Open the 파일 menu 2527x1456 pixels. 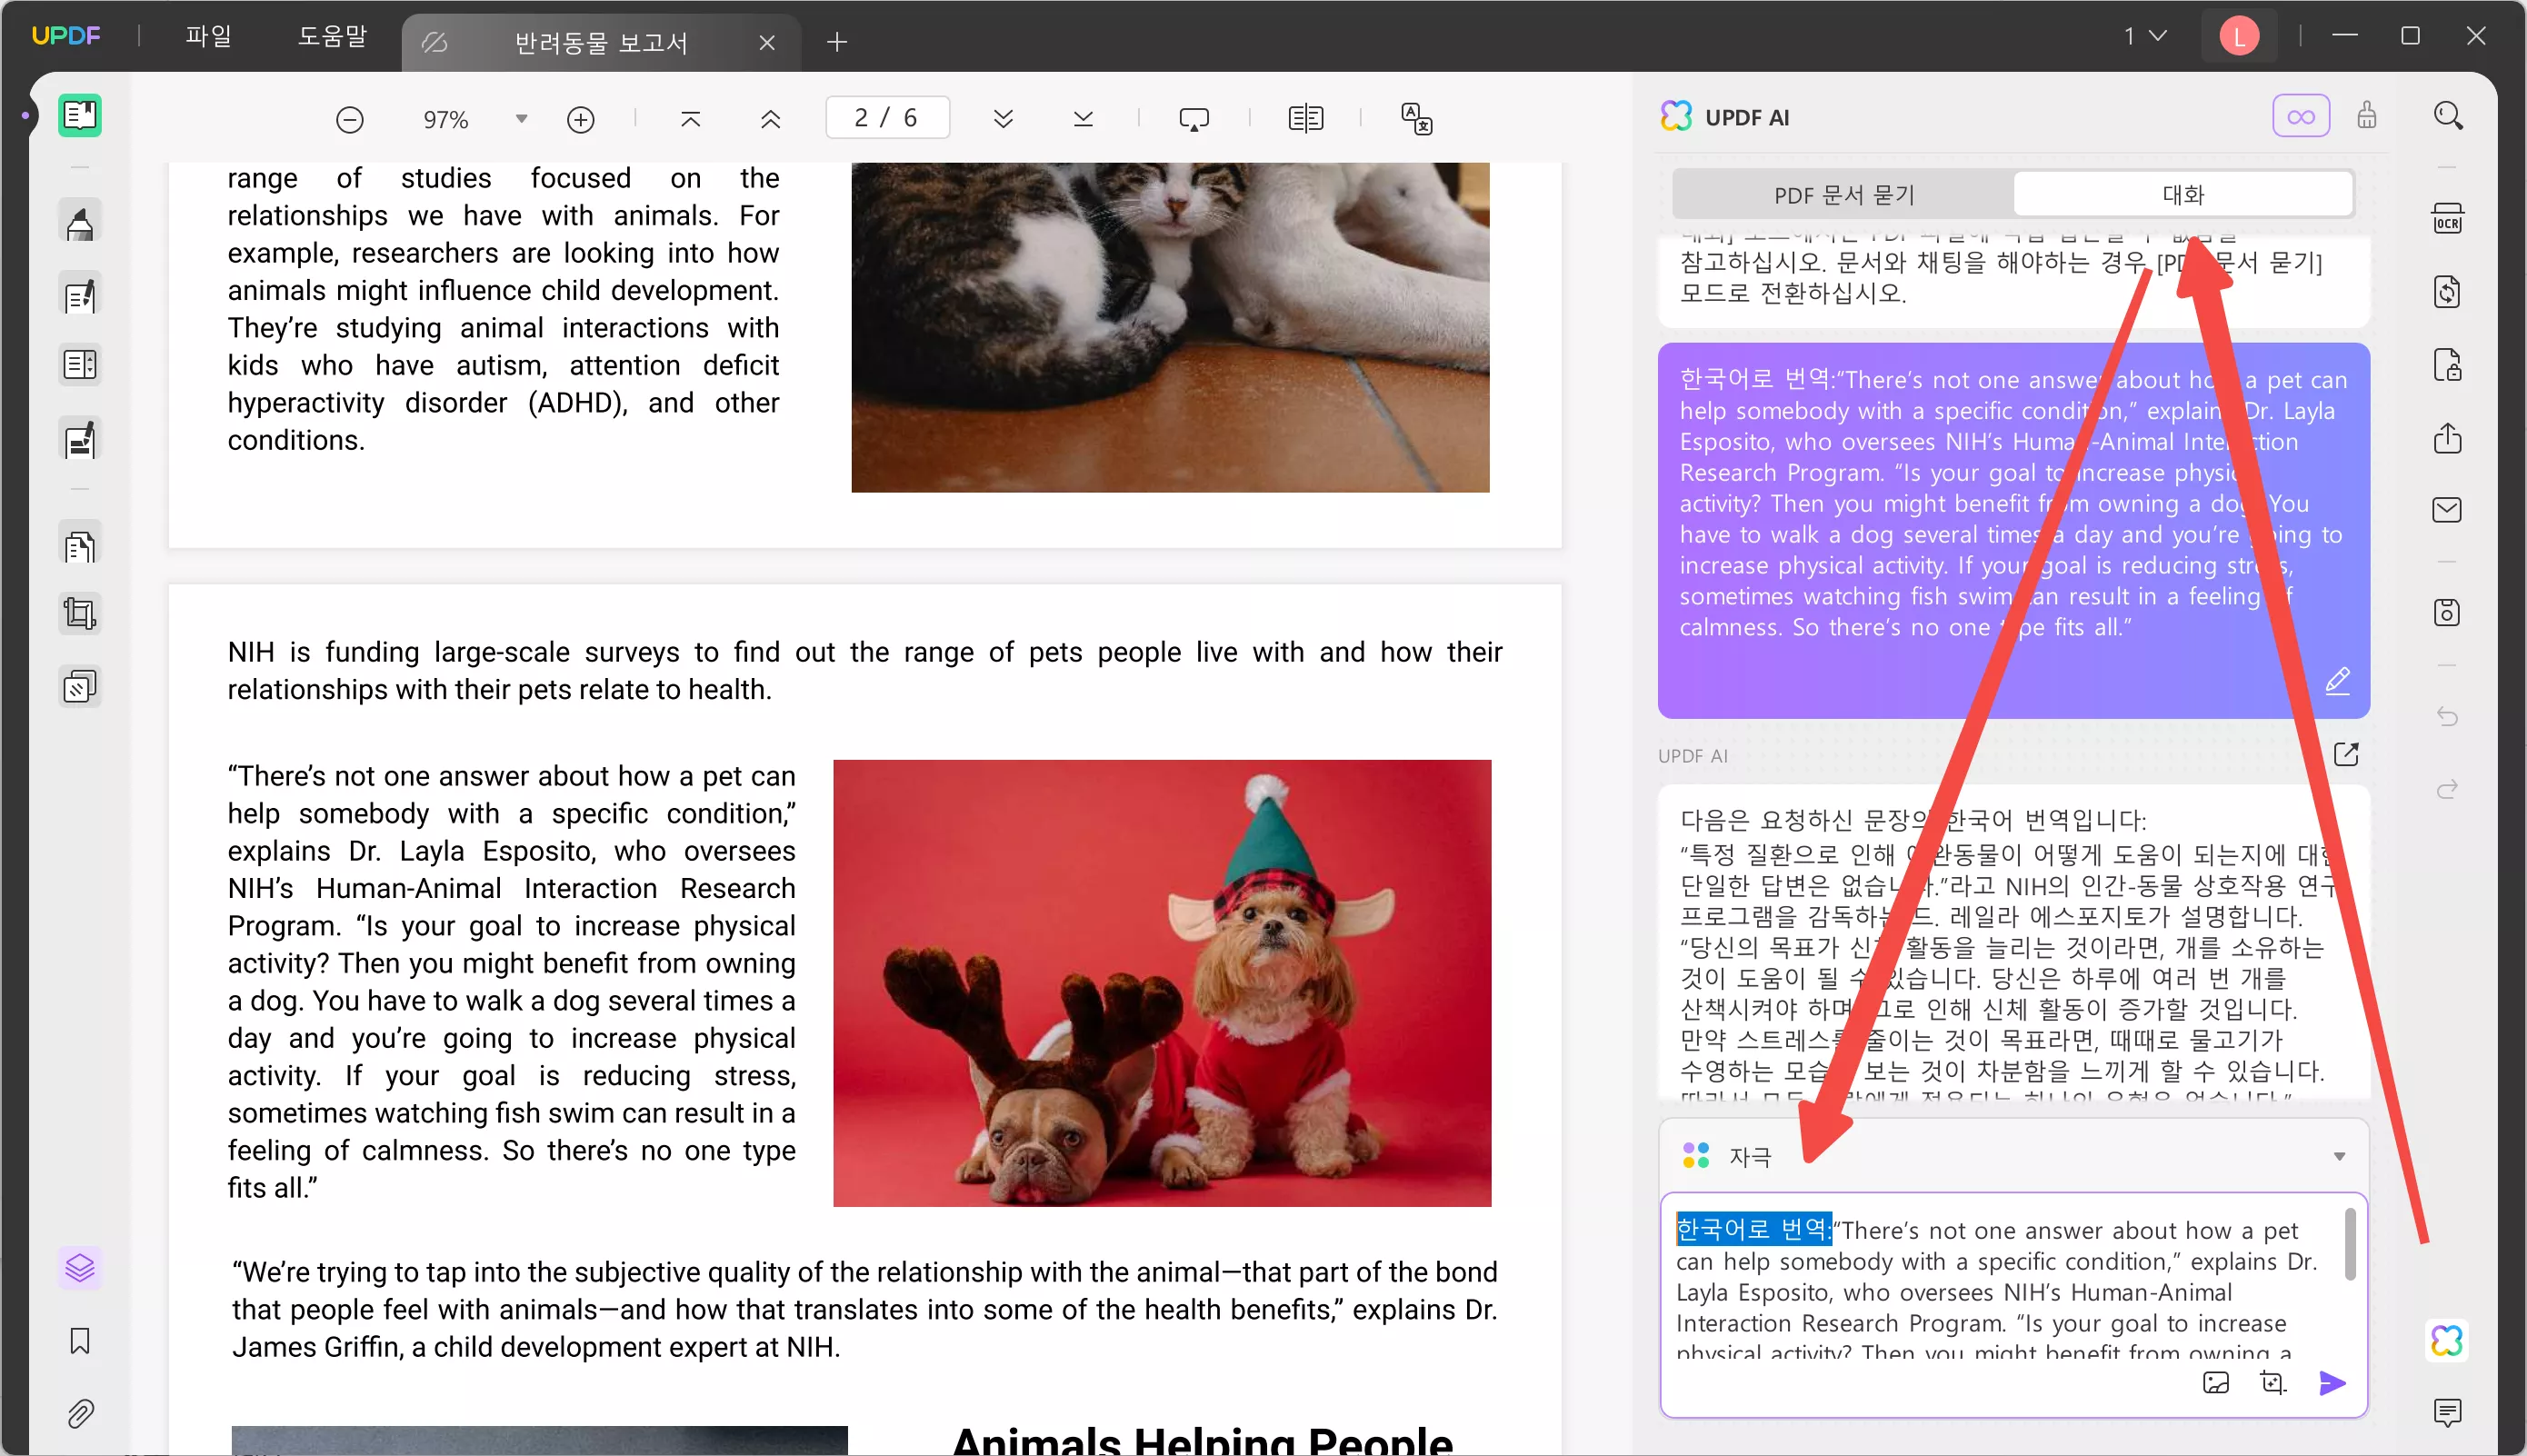tap(208, 37)
